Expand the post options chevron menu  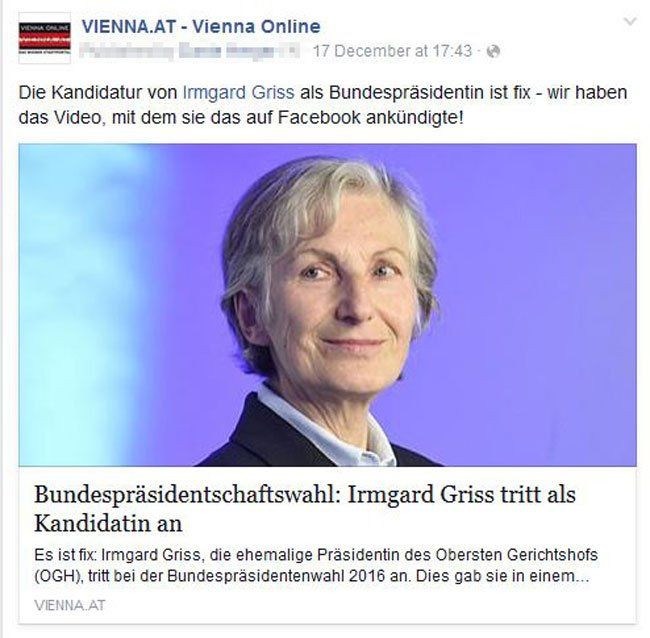(630, 21)
